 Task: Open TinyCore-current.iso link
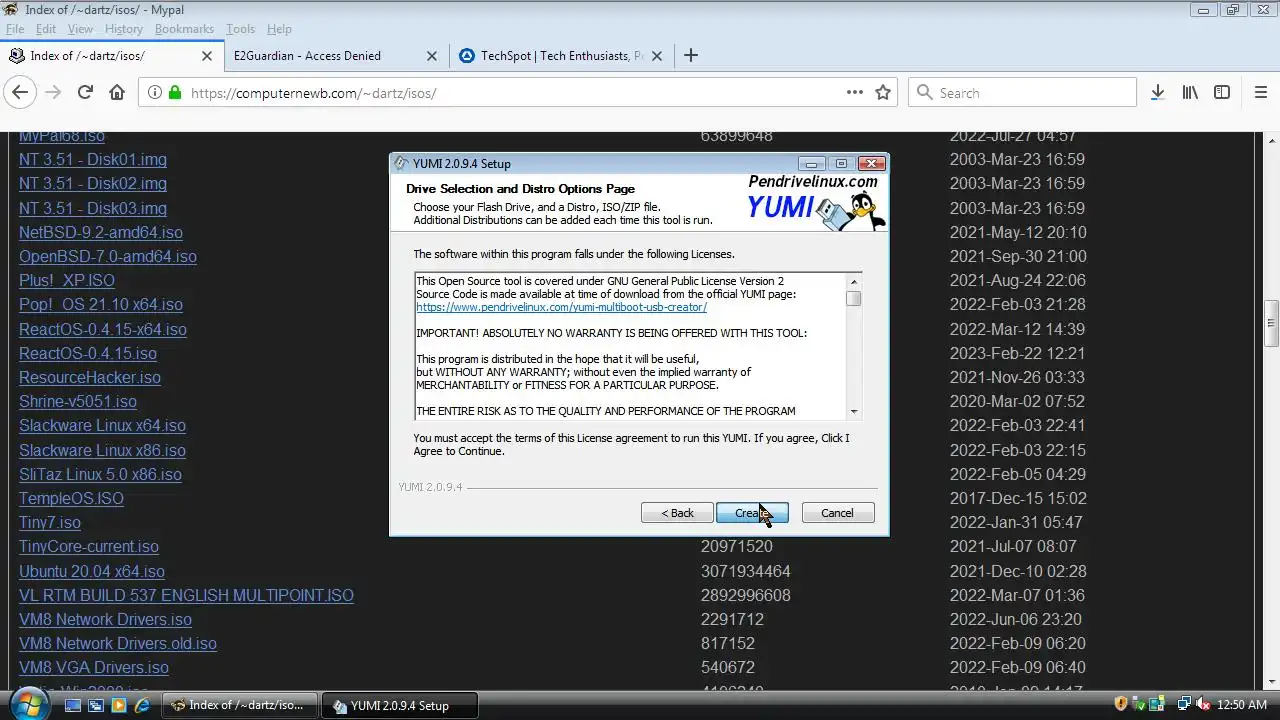(x=89, y=546)
